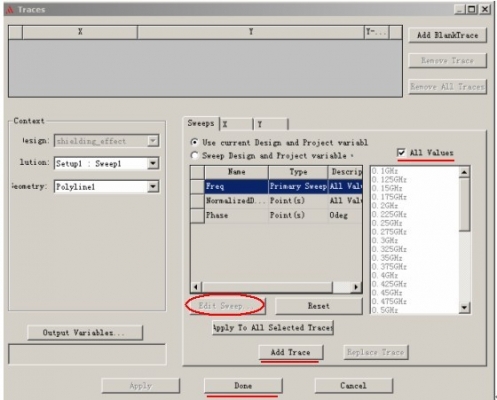Click the text field below Output Variables
Image resolution: width=497 pixels, height=400 pixels.
[x=87, y=354]
